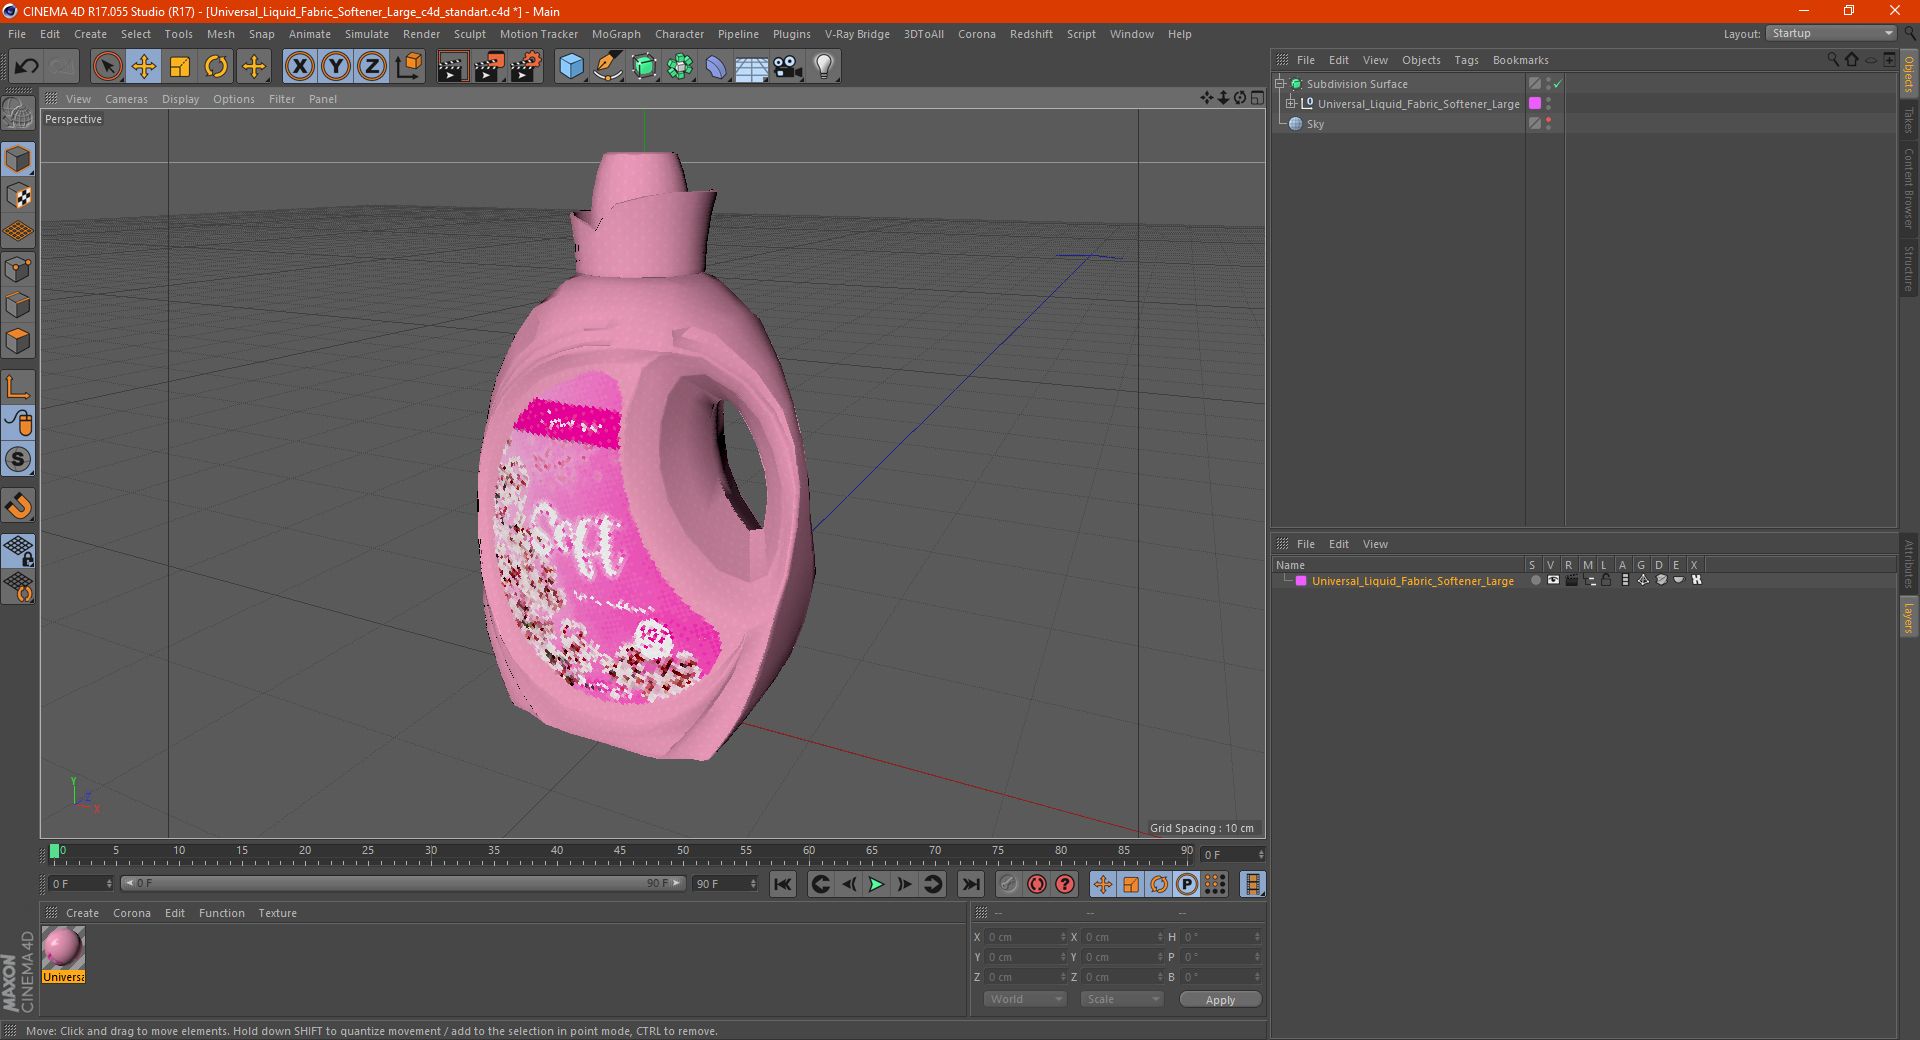Select the Move tool in the toolbar

point(144,66)
